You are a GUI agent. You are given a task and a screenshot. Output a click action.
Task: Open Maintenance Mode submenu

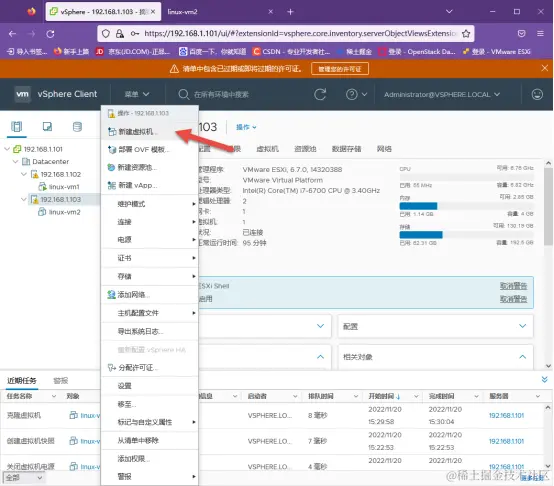click(x=149, y=204)
